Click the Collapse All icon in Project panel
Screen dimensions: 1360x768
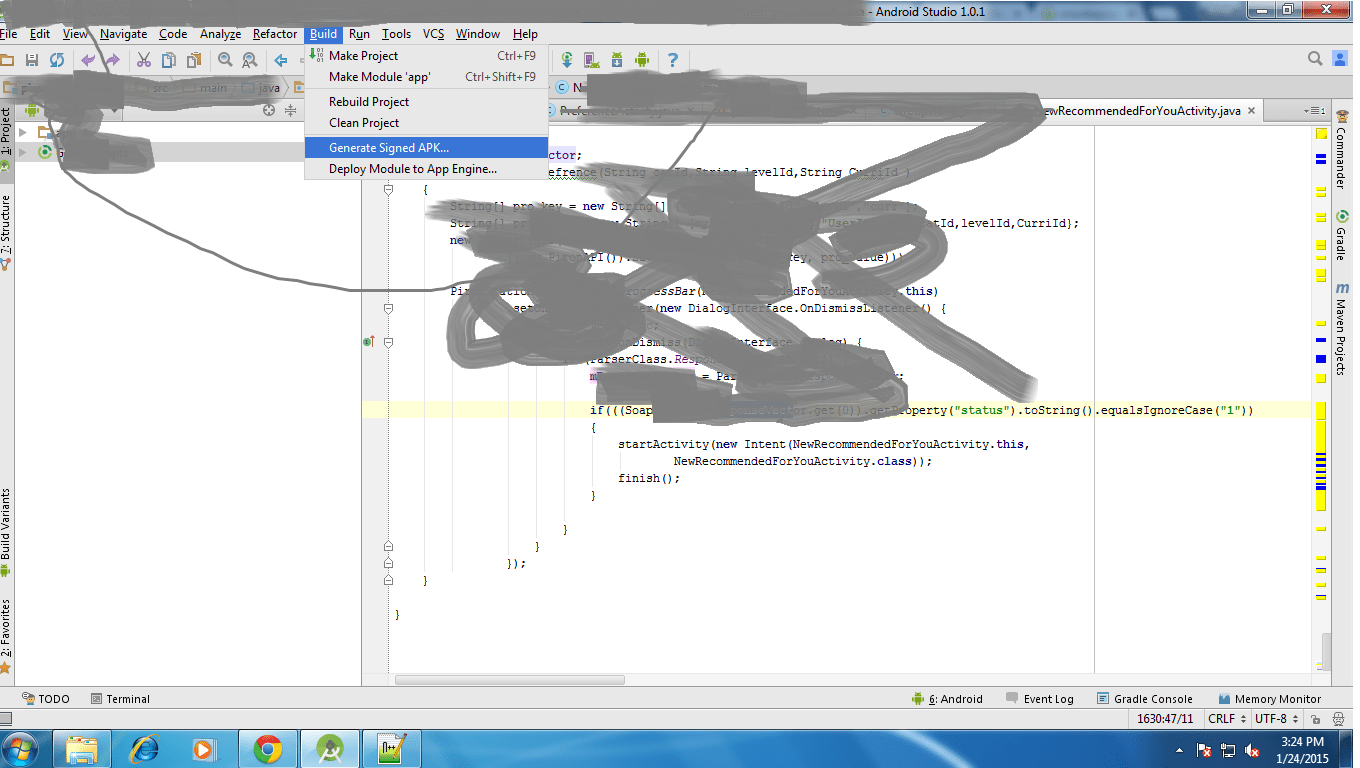(291, 110)
